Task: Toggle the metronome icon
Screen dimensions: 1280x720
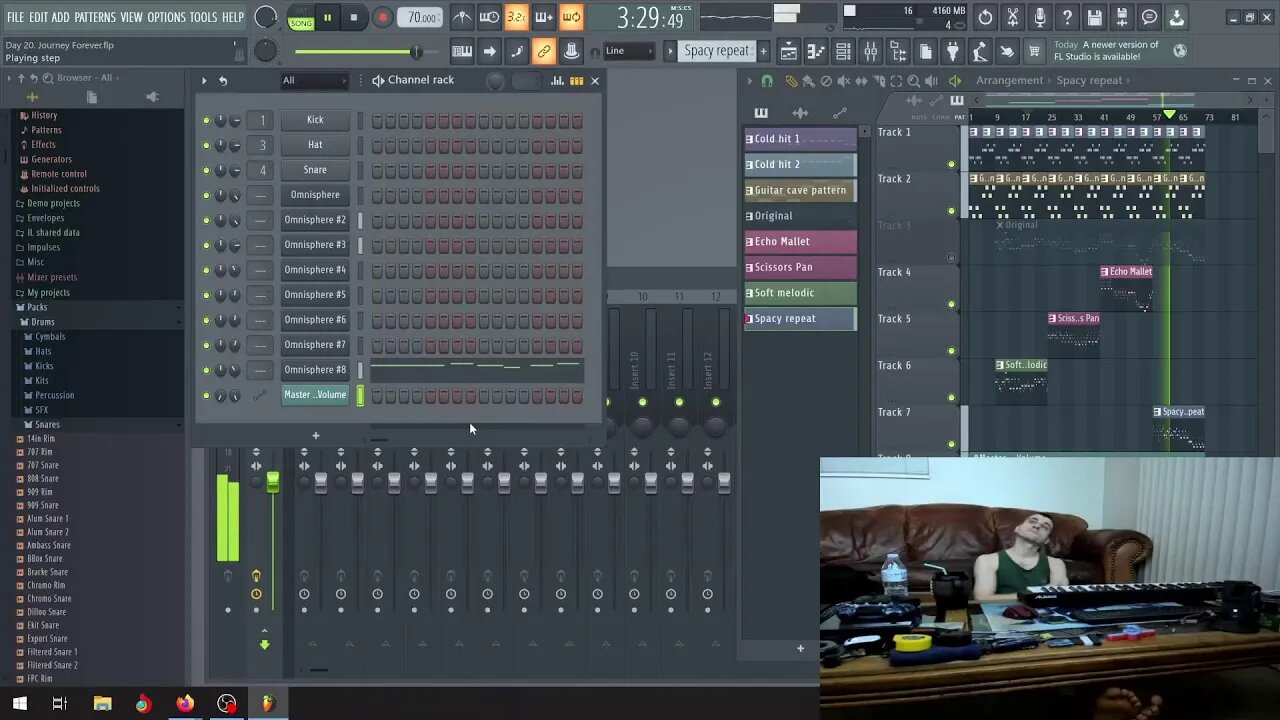Action: pos(462,17)
